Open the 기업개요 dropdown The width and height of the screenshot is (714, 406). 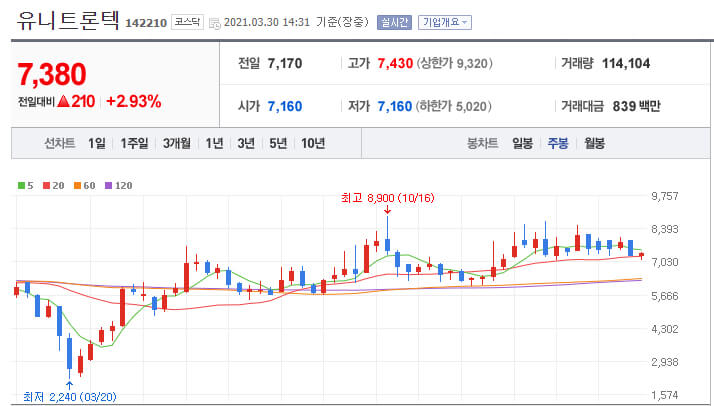445,22
